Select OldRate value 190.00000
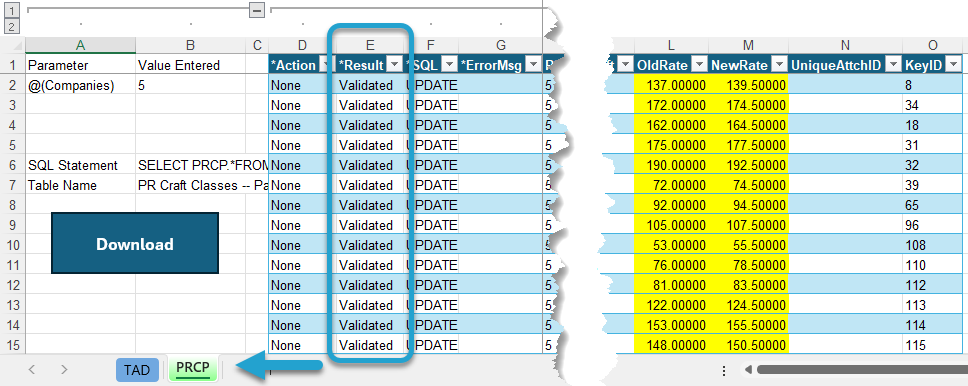The width and height of the screenshot is (968, 386). [671, 166]
